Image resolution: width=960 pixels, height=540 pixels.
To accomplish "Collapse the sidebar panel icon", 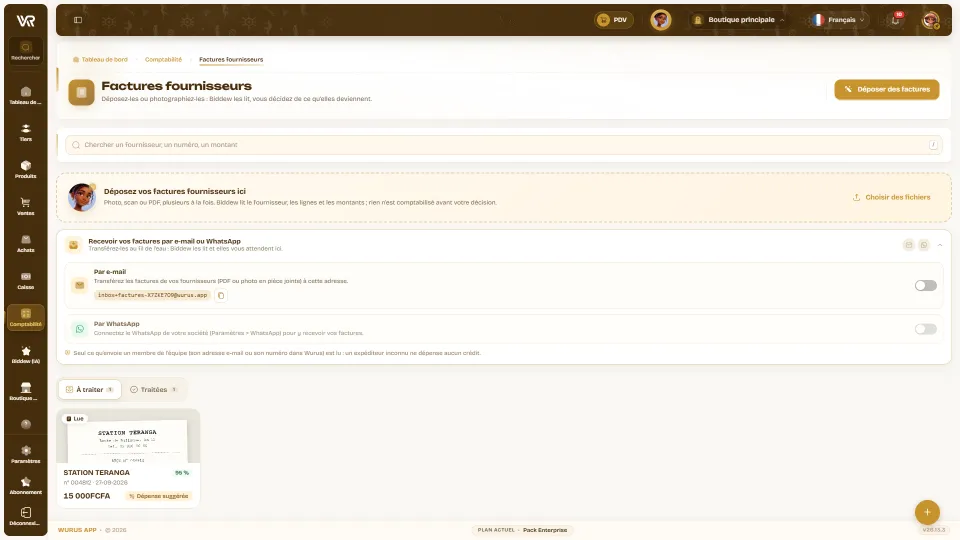I will coord(78,20).
